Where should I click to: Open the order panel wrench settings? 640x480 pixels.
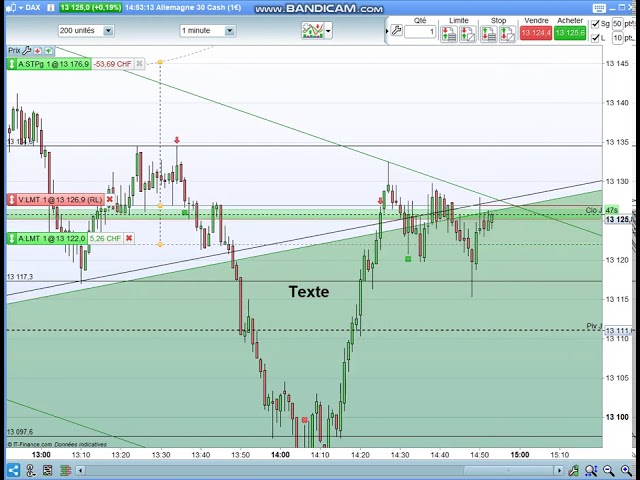coord(396,31)
